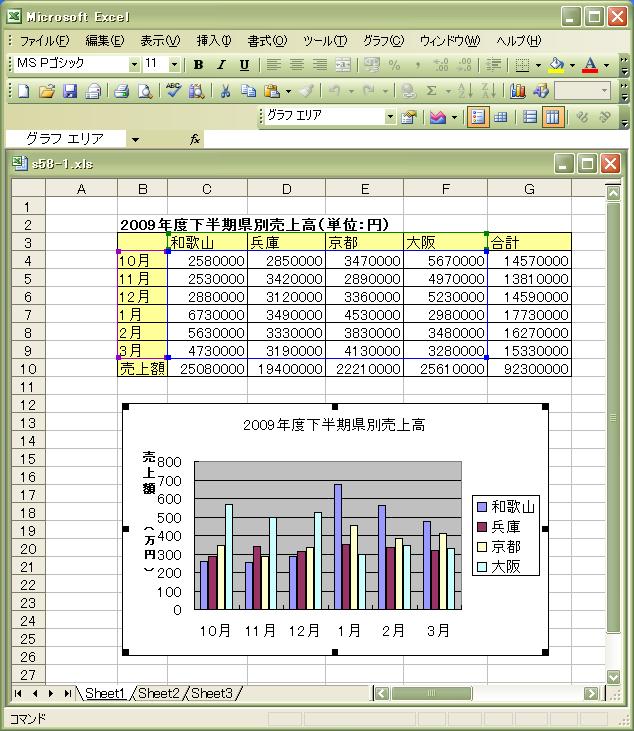
Task: Click the Paste clipboard icon
Action: pos(272,91)
